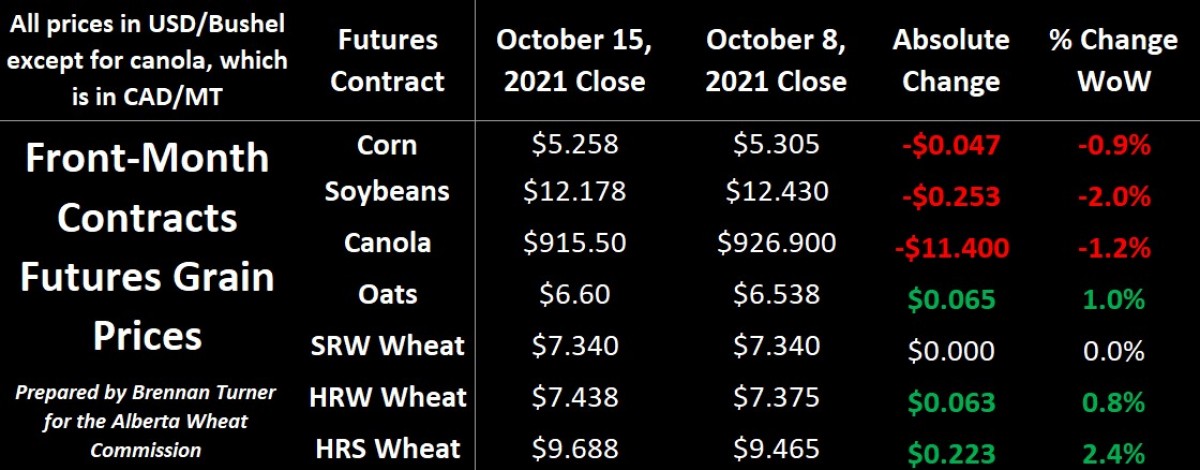The image size is (1200, 470).
Task: Click the $5.258 corn closing price
Action: (575, 146)
